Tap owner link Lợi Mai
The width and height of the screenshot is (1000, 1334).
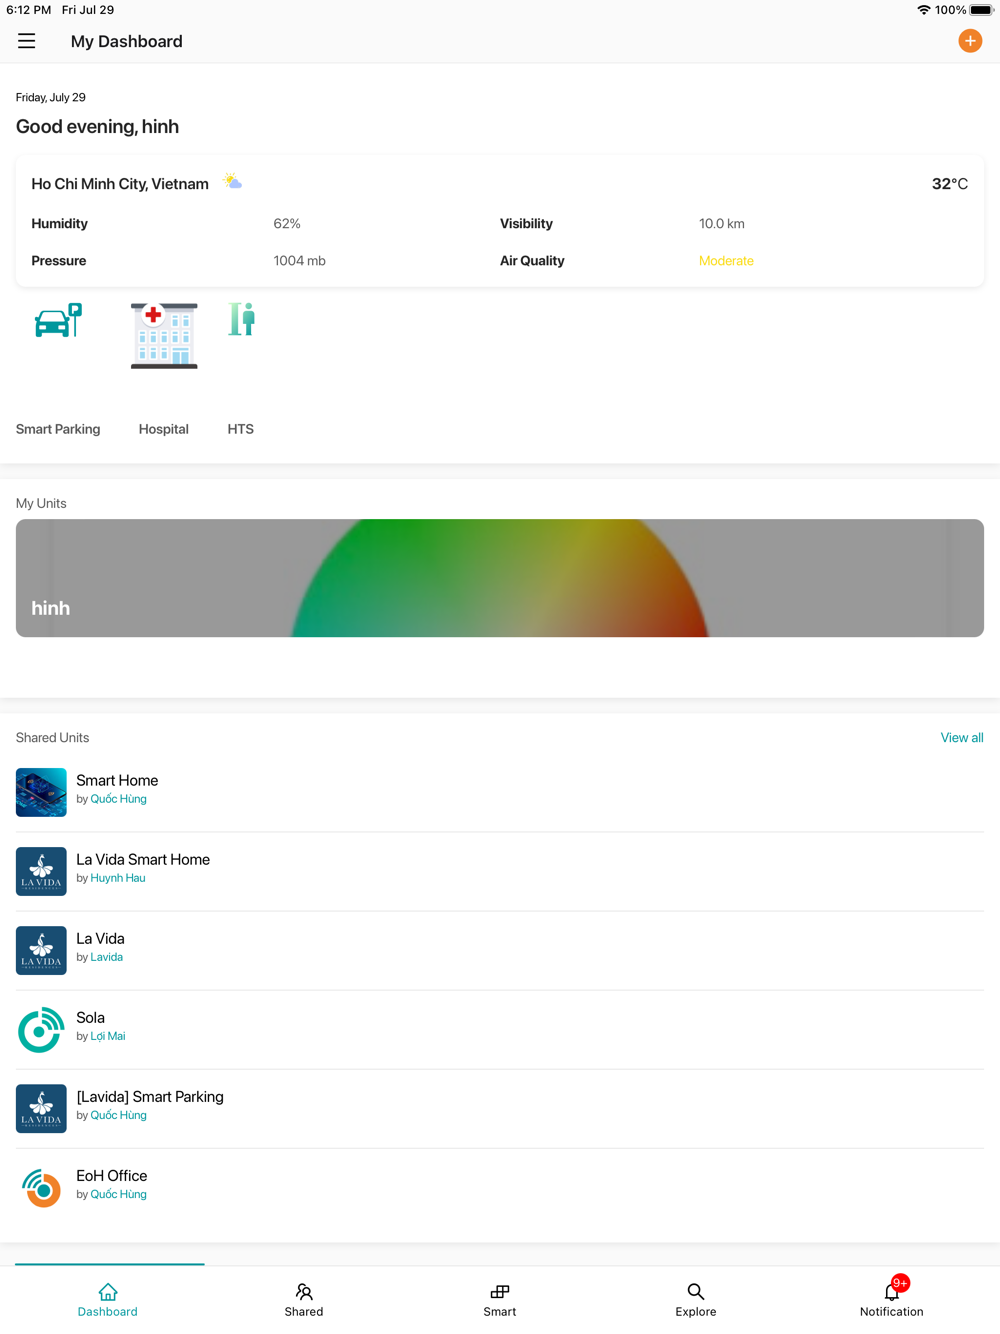[108, 1036]
